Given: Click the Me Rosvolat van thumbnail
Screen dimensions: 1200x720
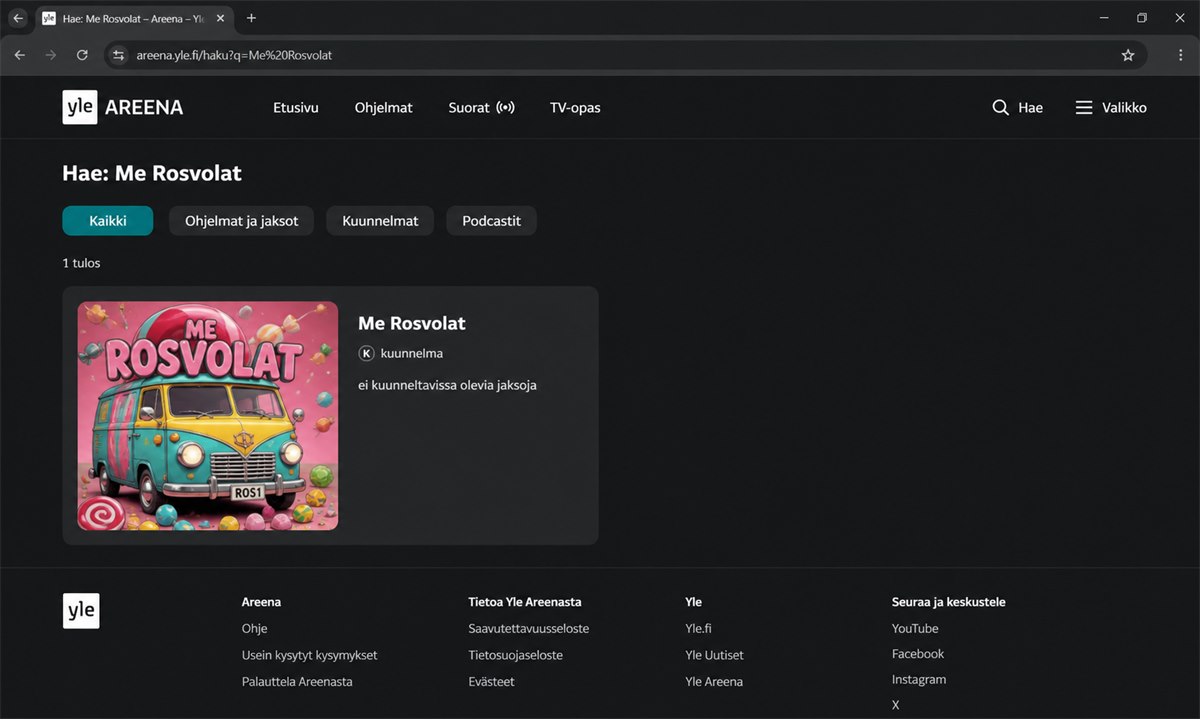Looking at the screenshot, I should point(208,416).
